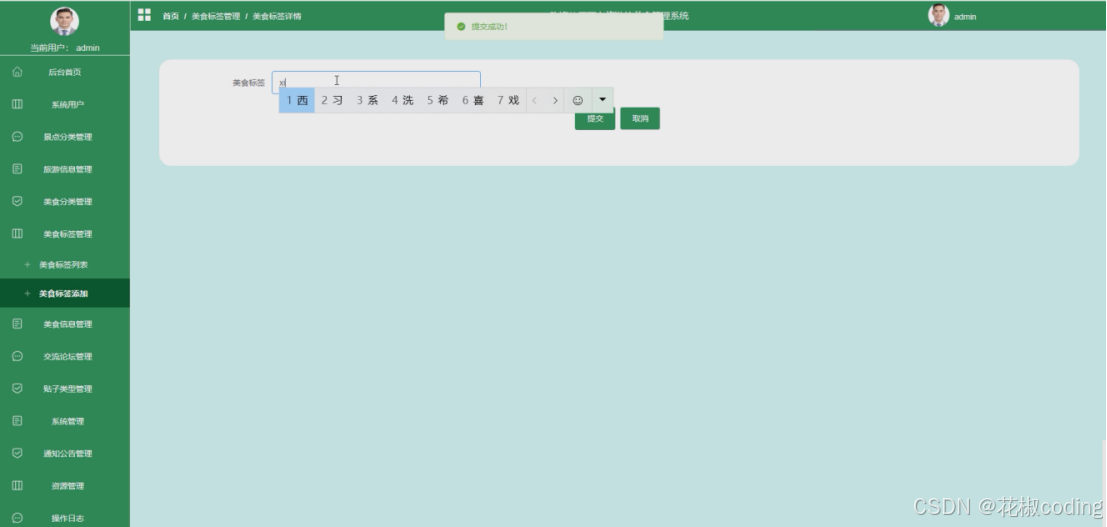Click the document icon beside 系统管理
This screenshot has width=1107, height=527.
click(18, 420)
